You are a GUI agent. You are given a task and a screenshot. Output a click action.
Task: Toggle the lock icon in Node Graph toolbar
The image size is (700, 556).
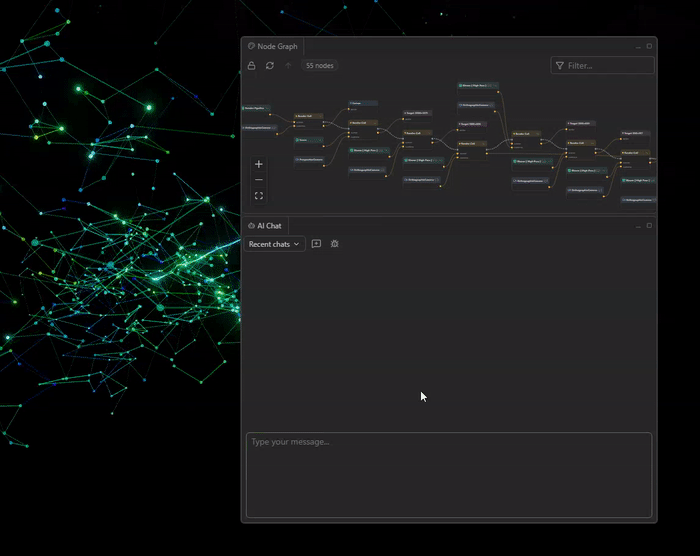pos(251,66)
